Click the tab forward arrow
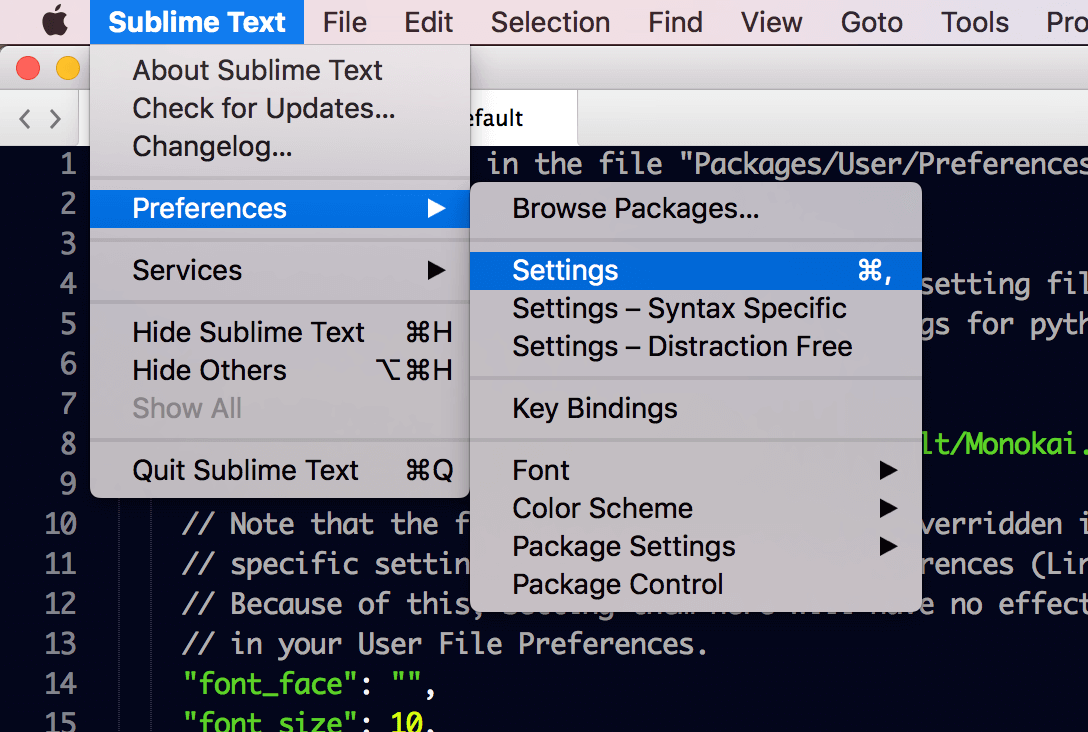The image size is (1088, 732). [x=56, y=119]
